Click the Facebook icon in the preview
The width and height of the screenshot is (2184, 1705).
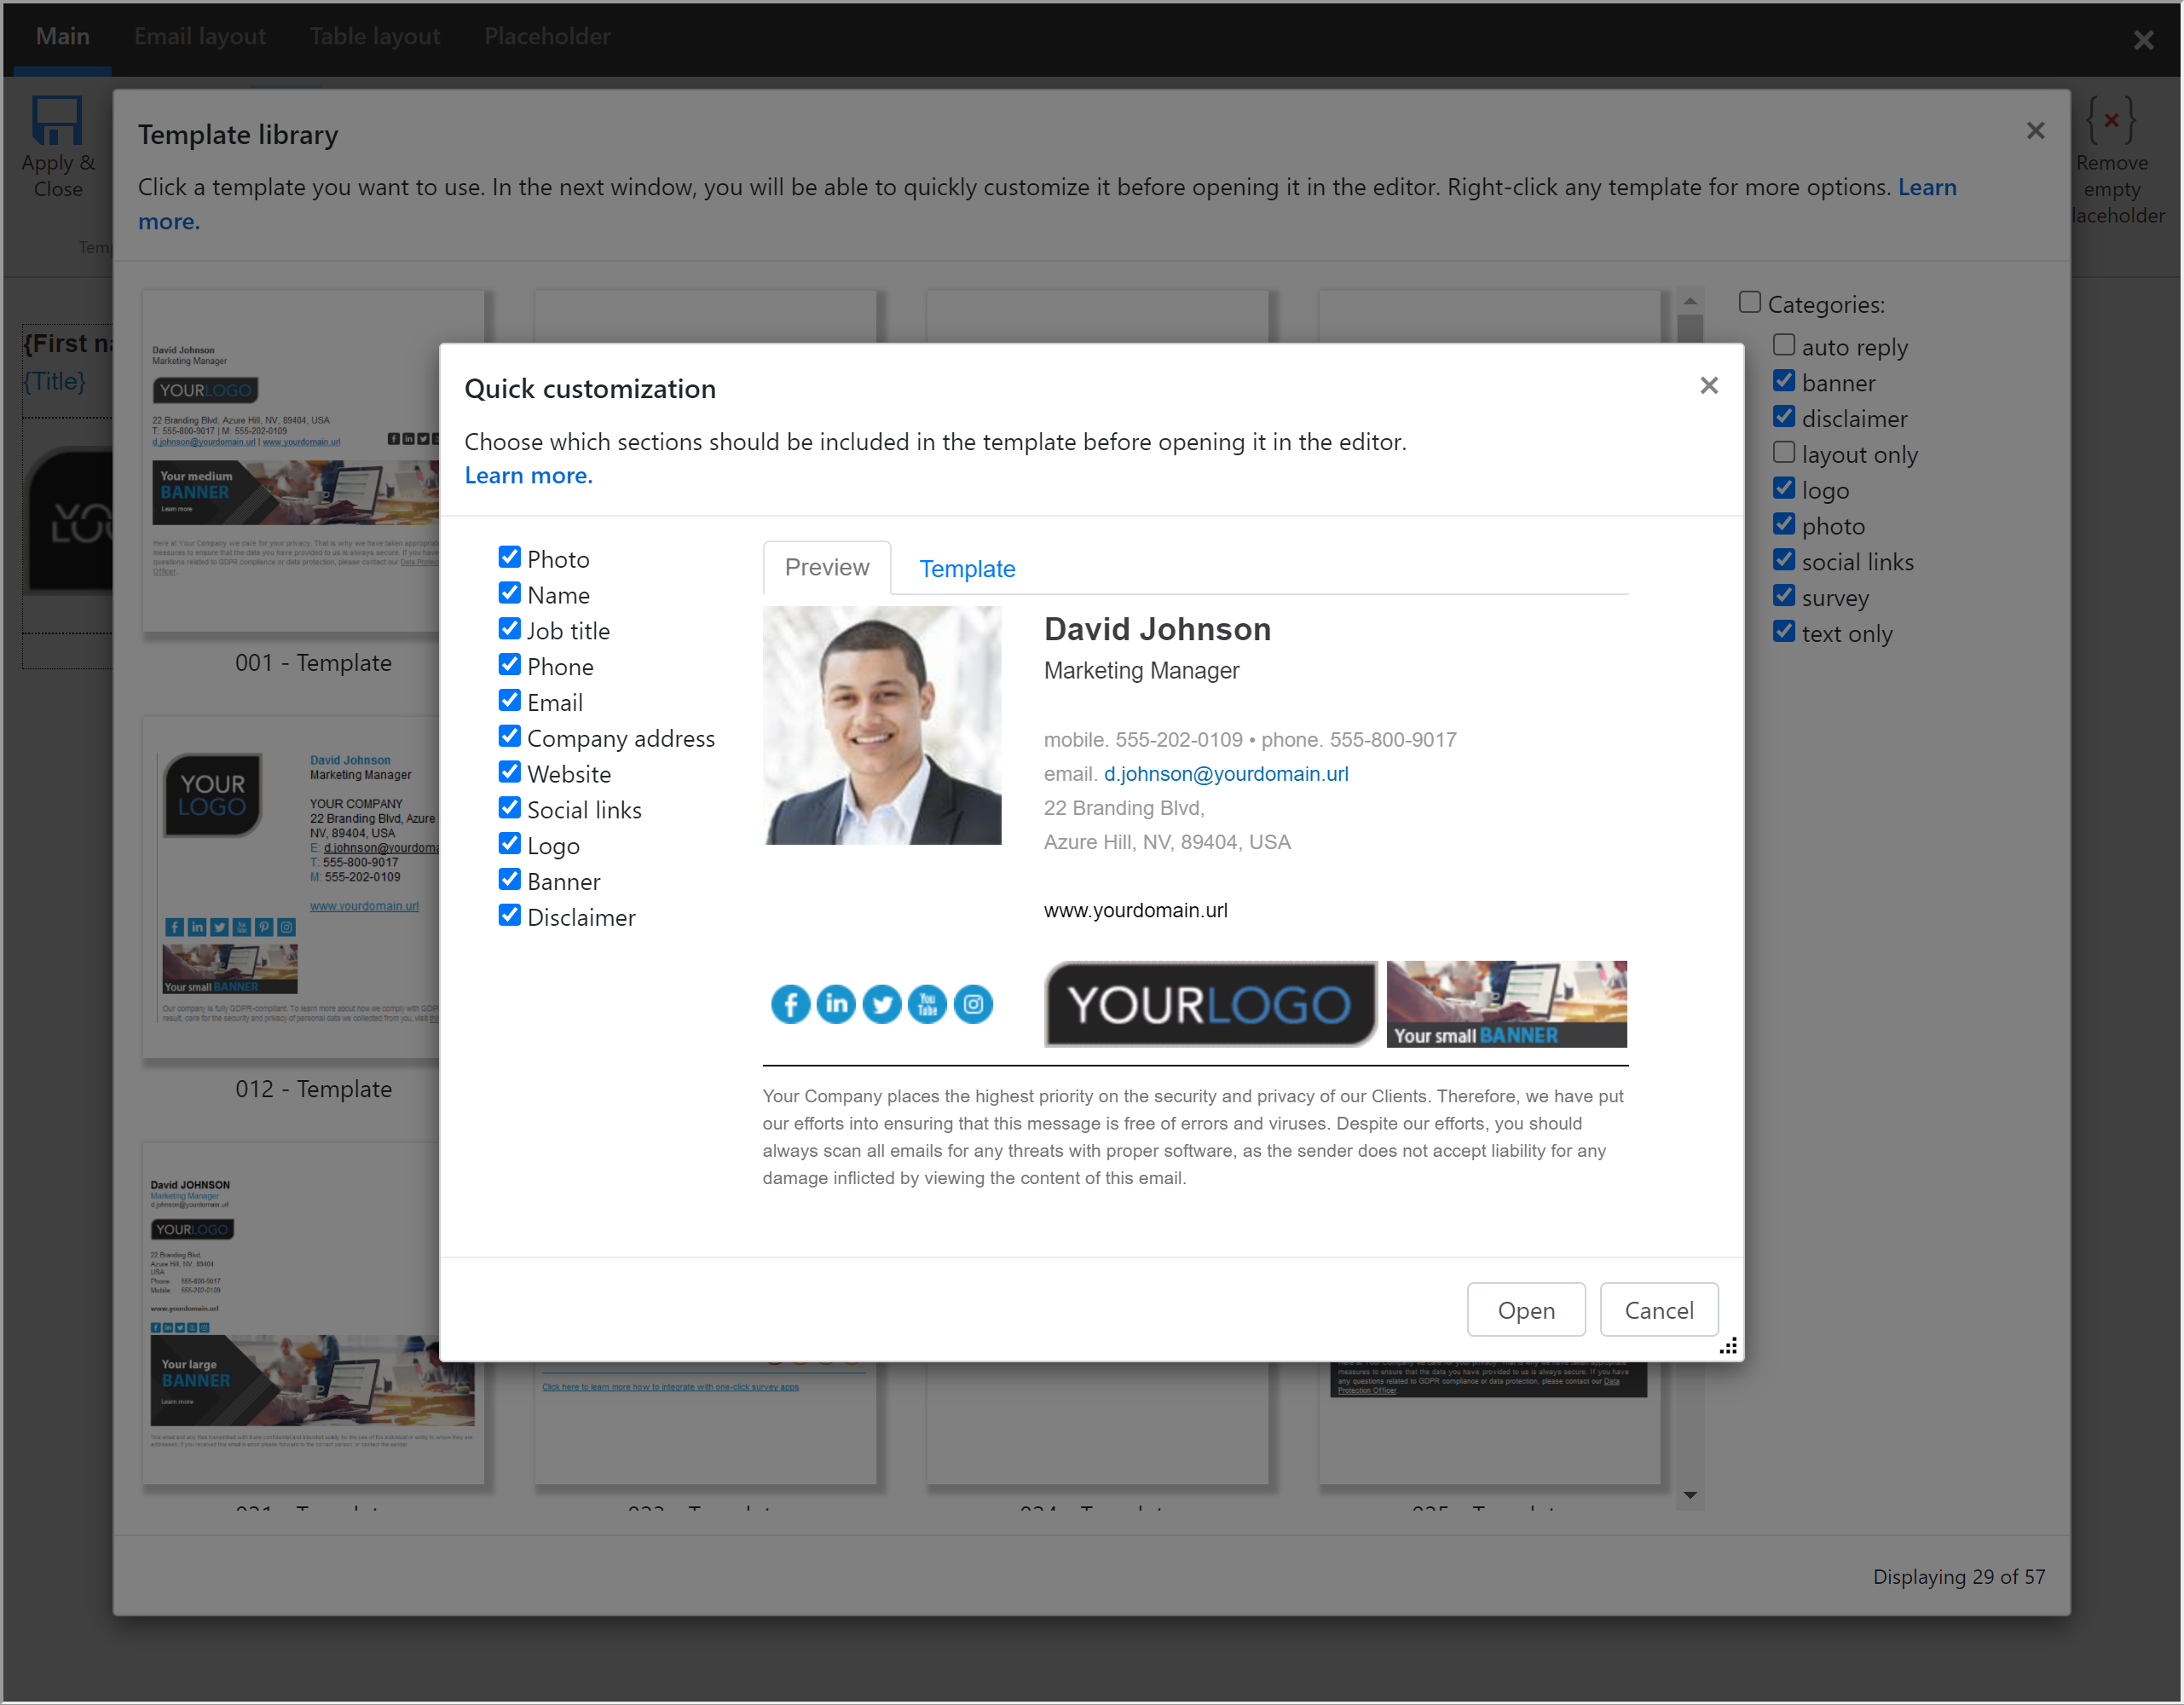click(790, 1004)
